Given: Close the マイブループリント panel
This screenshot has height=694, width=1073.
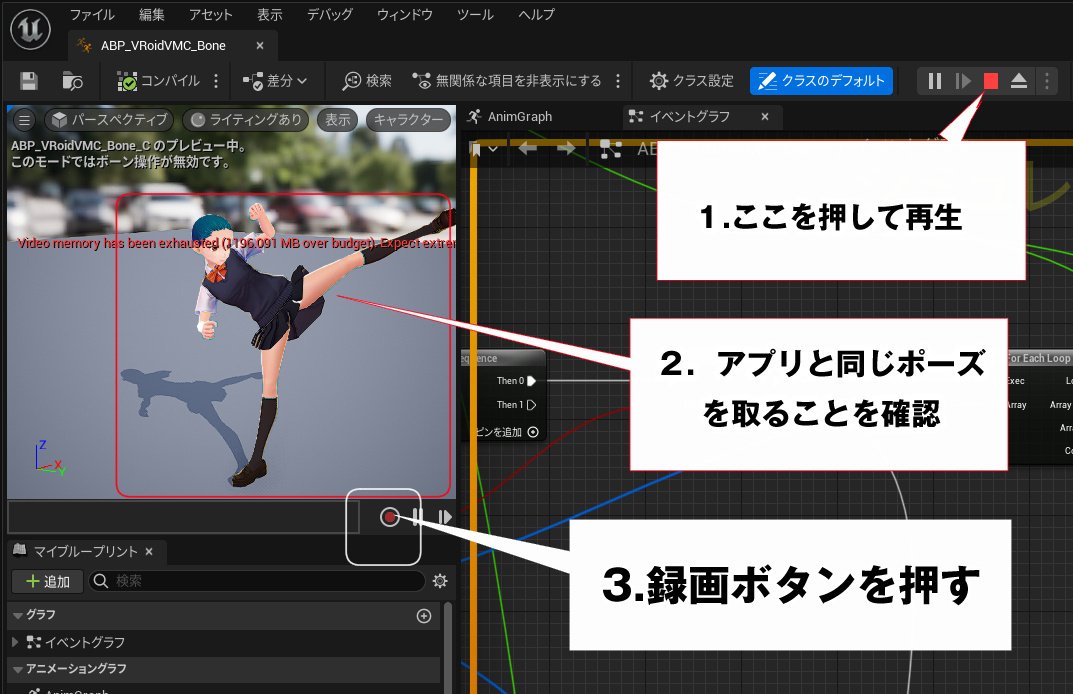Looking at the screenshot, I should 149,551.
